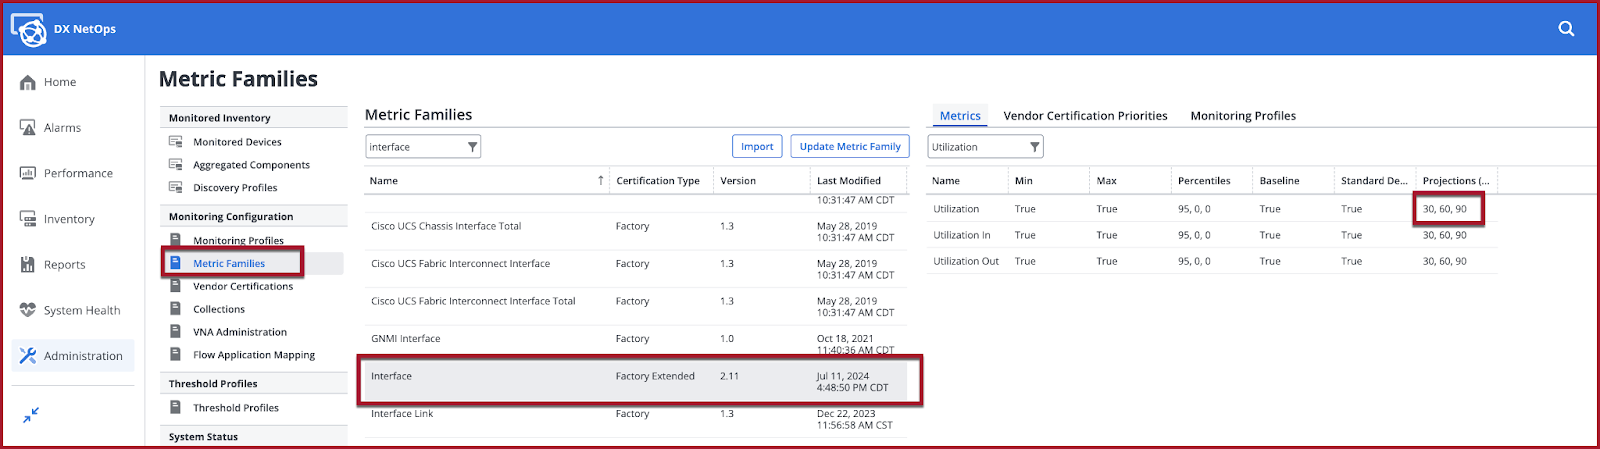The height and width of the screenshot is (449, 1600).
Task: Open Performance in sidebar
Action: click(78, 173)
